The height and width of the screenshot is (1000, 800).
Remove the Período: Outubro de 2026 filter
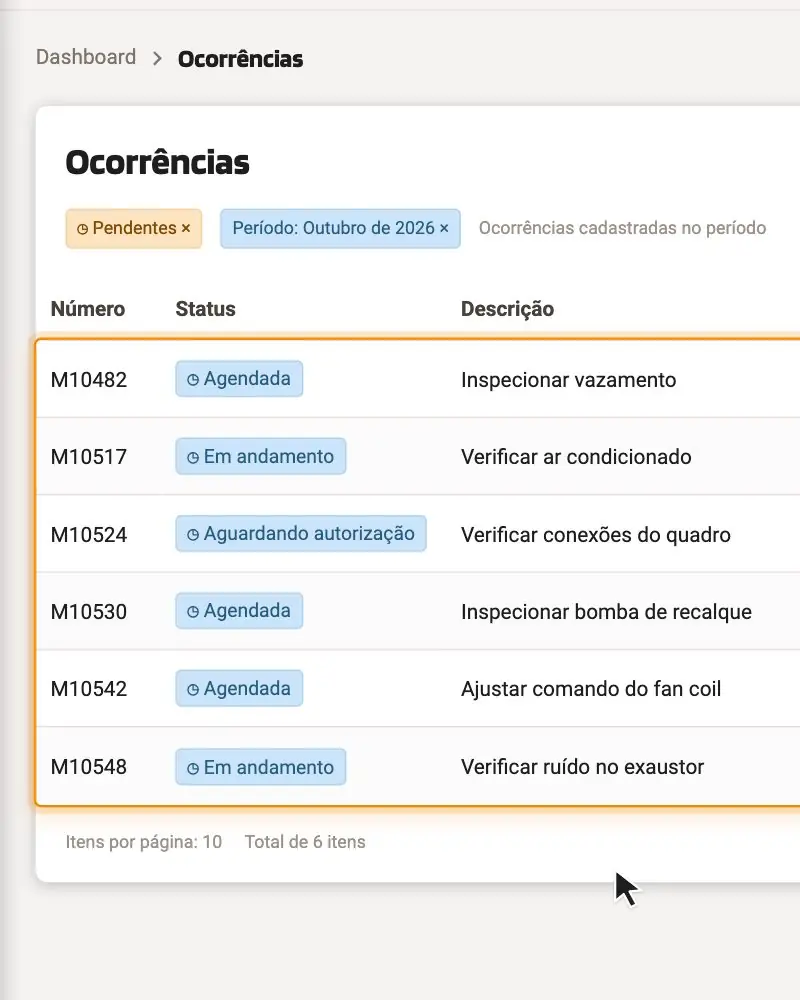(x=444, y=228)
